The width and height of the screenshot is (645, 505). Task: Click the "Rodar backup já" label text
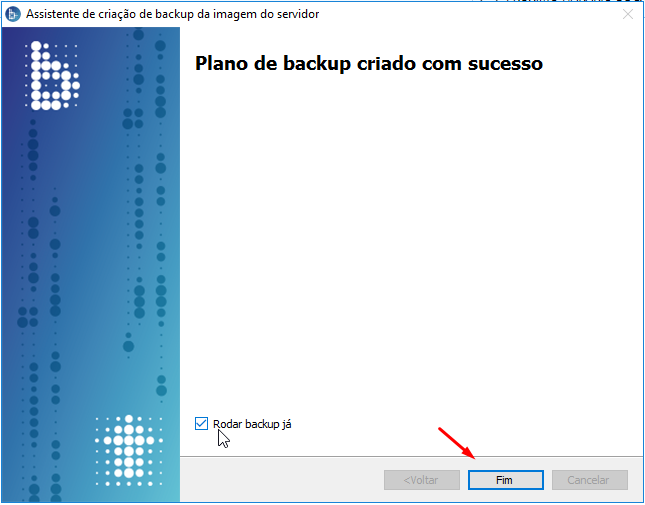252,424
